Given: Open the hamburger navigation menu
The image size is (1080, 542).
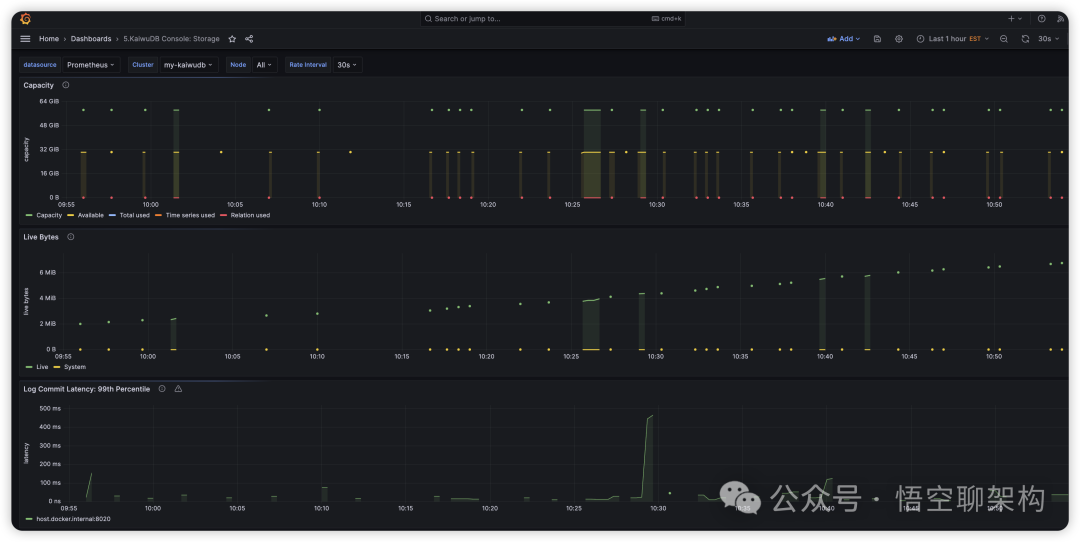Looking at the screenshot, I should click(x=25, y=39).
